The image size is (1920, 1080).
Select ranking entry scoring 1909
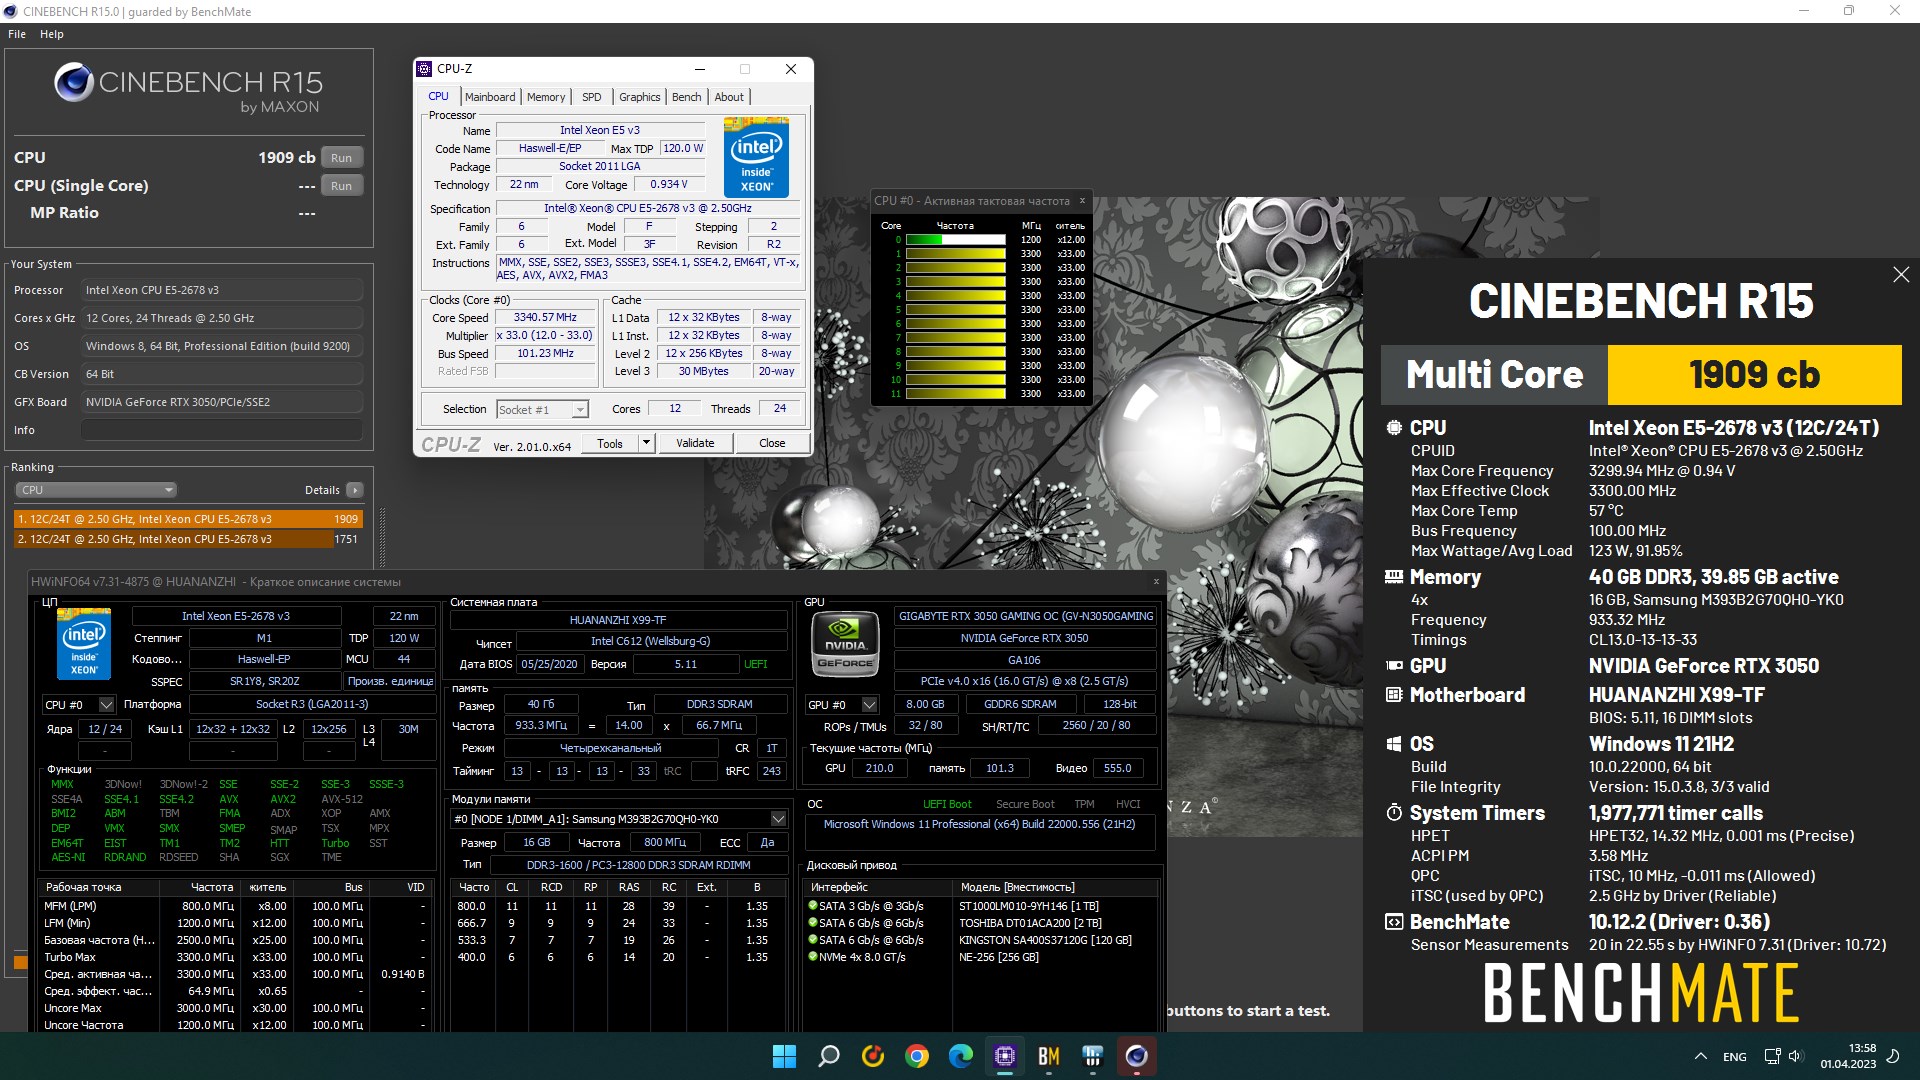tap(188, 519)
